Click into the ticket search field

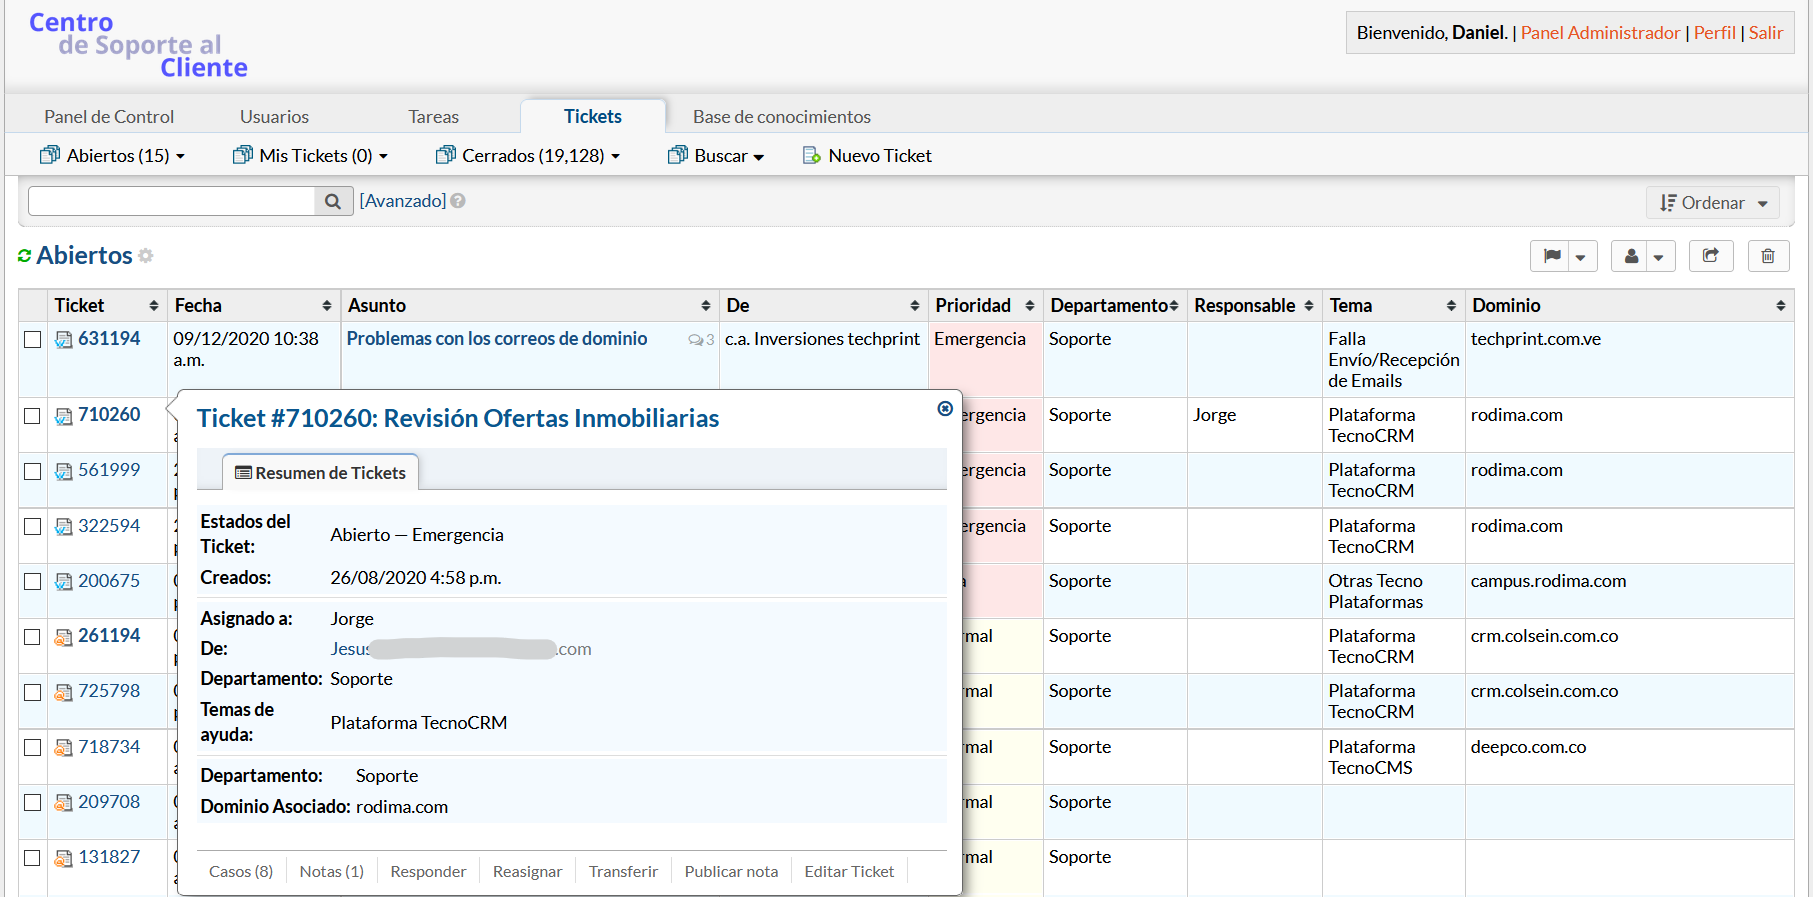point(172,201)
